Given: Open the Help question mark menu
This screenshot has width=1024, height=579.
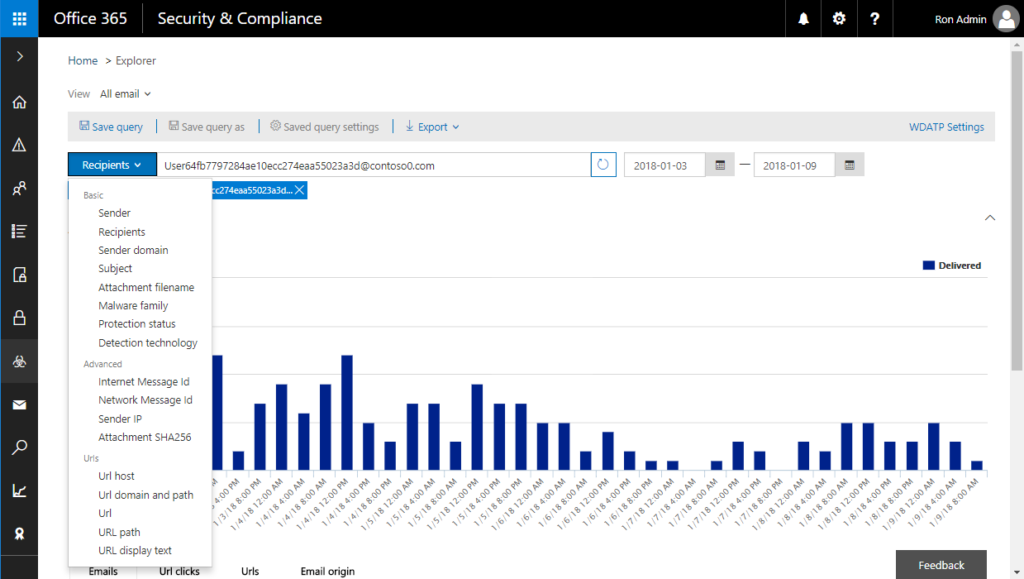Looking at the screenshot, I should point(875,18).
